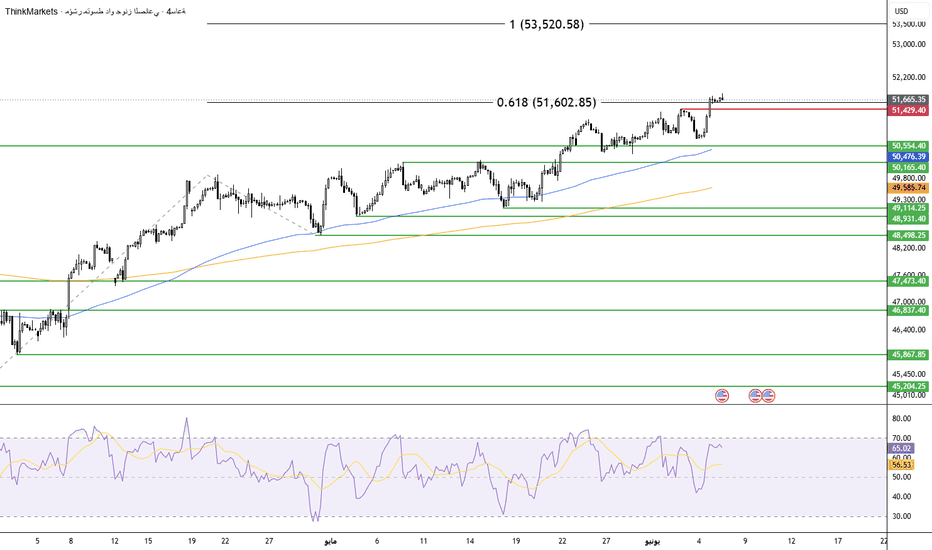Click the ThinkMarkets chart title text
The height and width of the screenshot is (550, 932).
(31, 11)
